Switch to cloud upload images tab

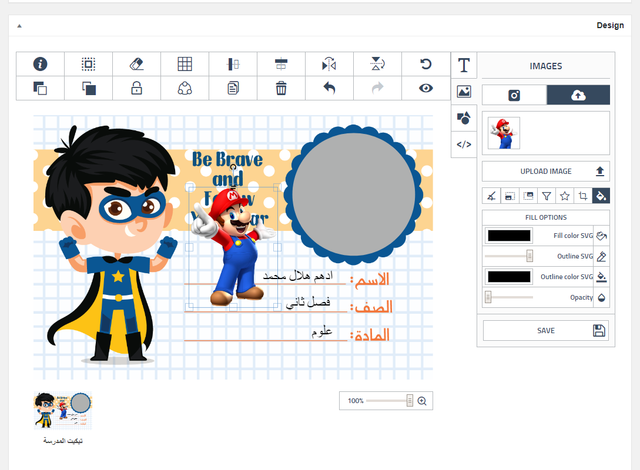(x=578, y=95)
